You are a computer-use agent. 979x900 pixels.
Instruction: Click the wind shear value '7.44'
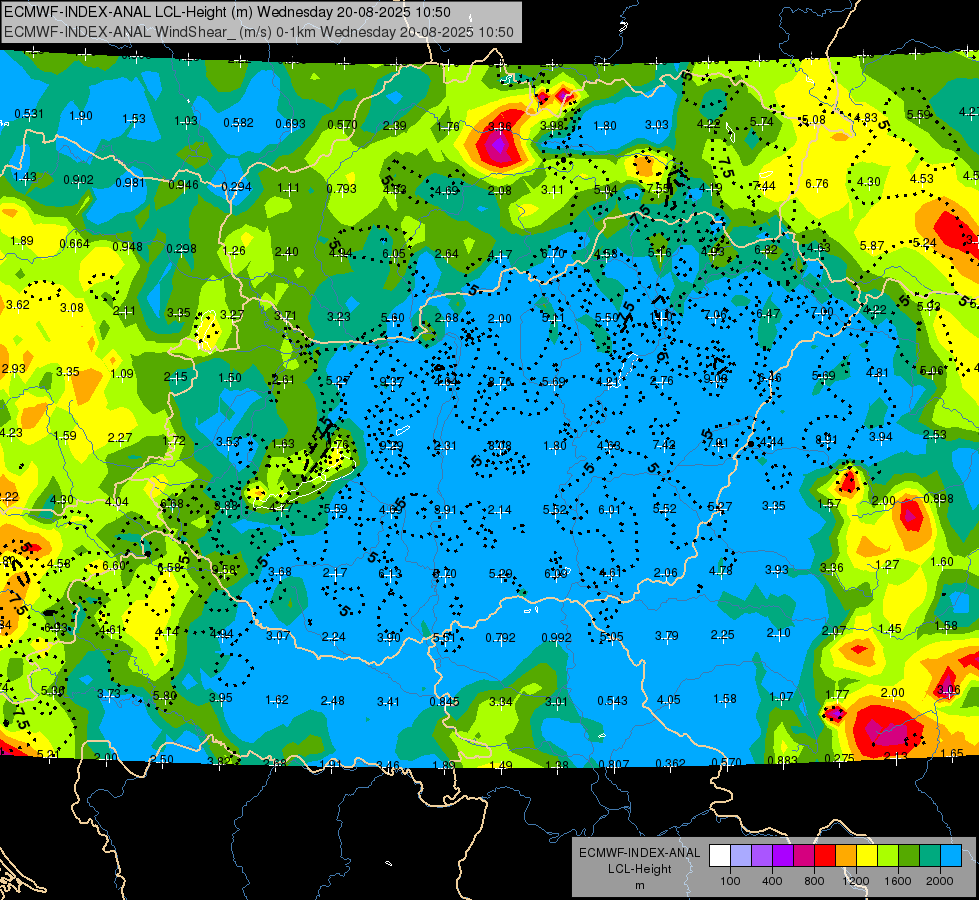764,186
